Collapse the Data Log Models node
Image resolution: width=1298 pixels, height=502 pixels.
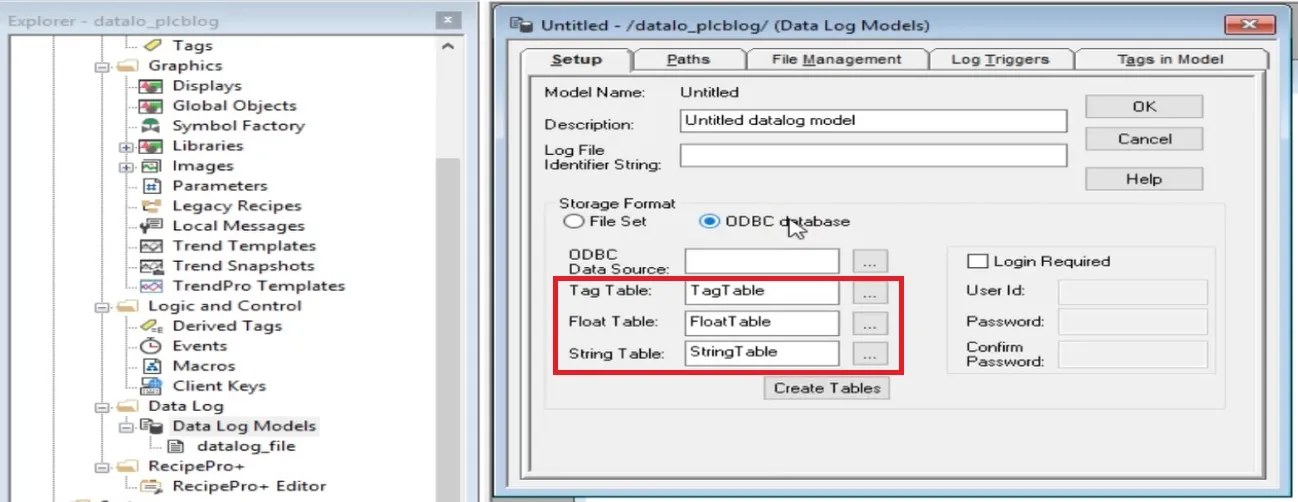point(125,426)
